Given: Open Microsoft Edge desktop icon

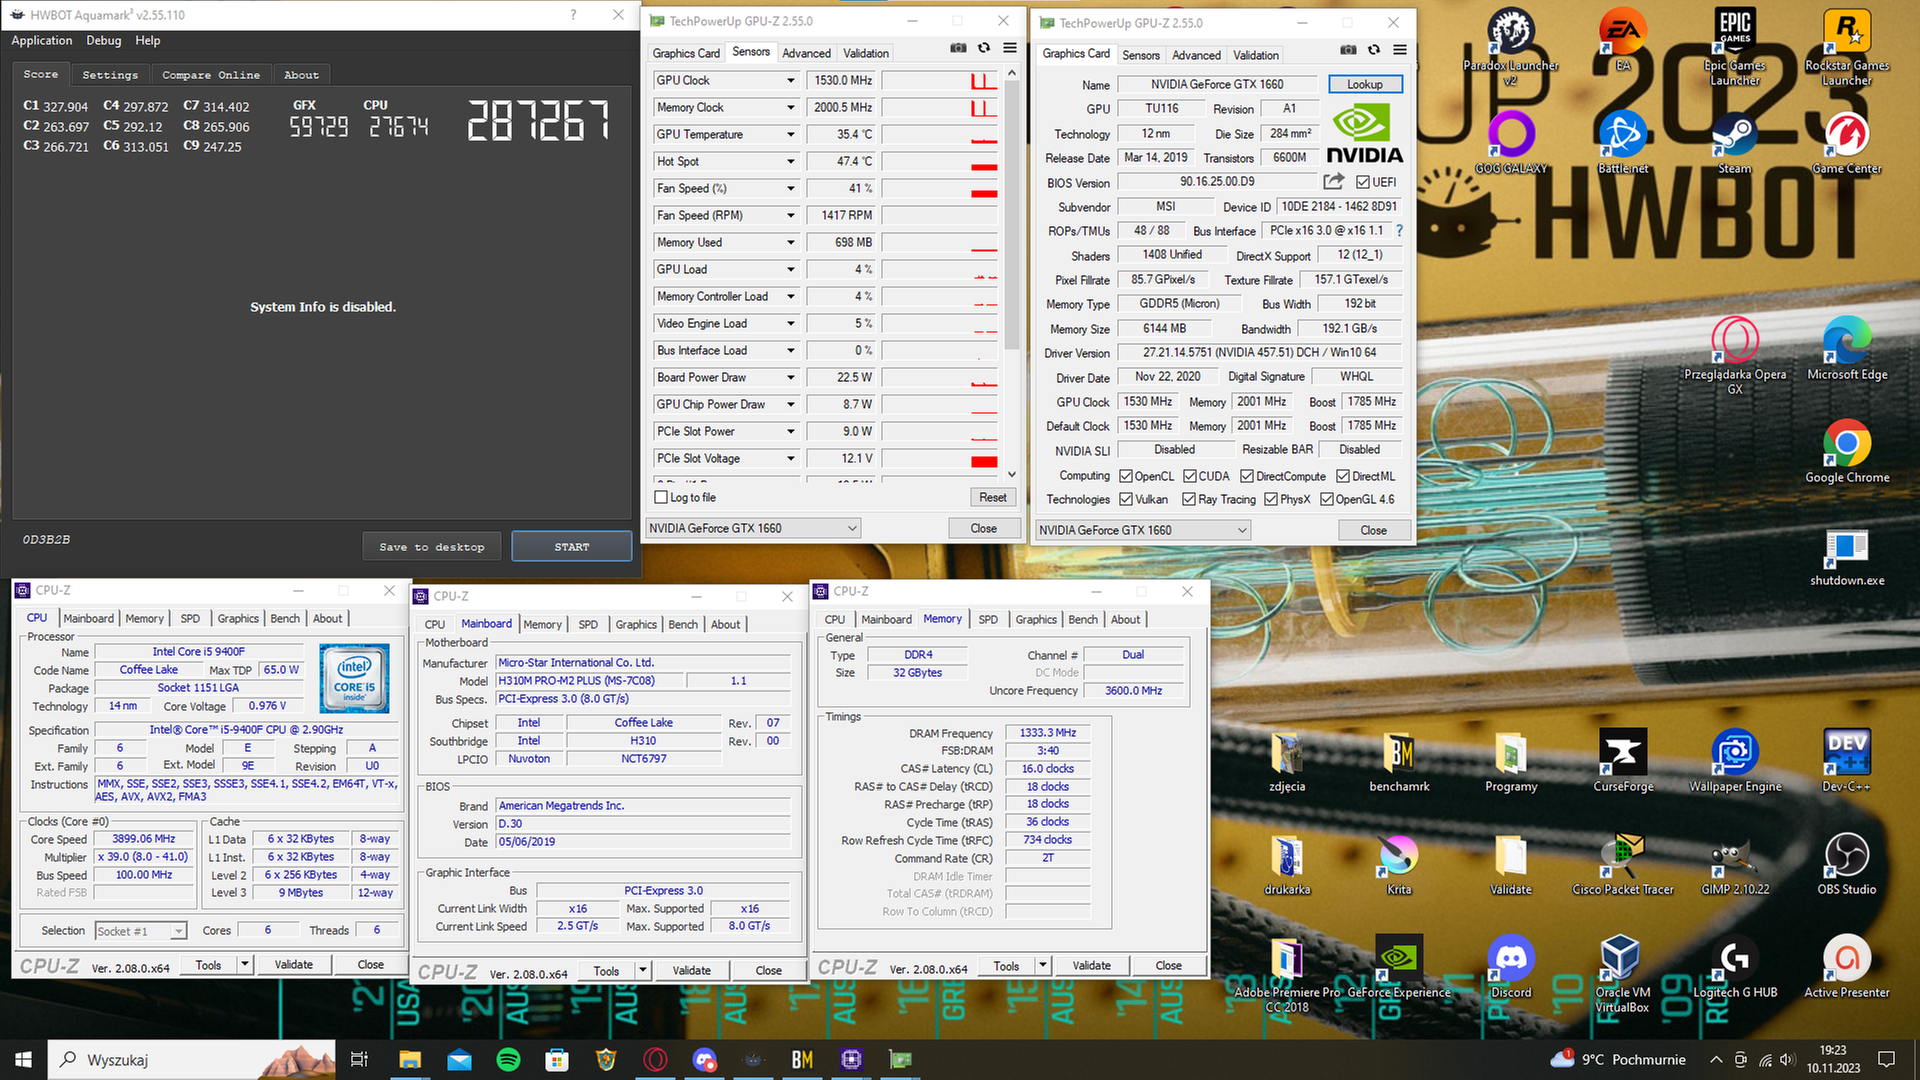Looking at the screenshot, I should pyautogui.click(x=1846, y=348).
